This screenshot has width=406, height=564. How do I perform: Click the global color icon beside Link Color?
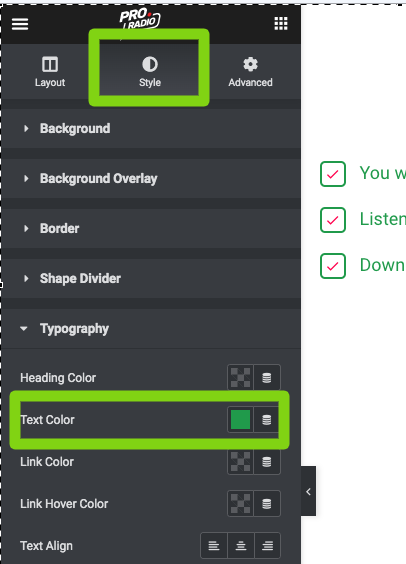point(267,462)
